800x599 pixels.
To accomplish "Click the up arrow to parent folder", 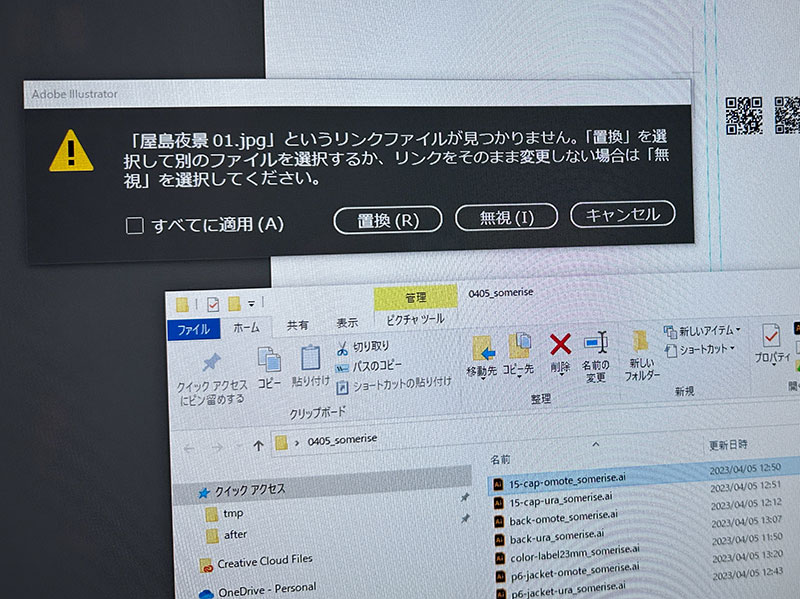I will tap(258, 446).
